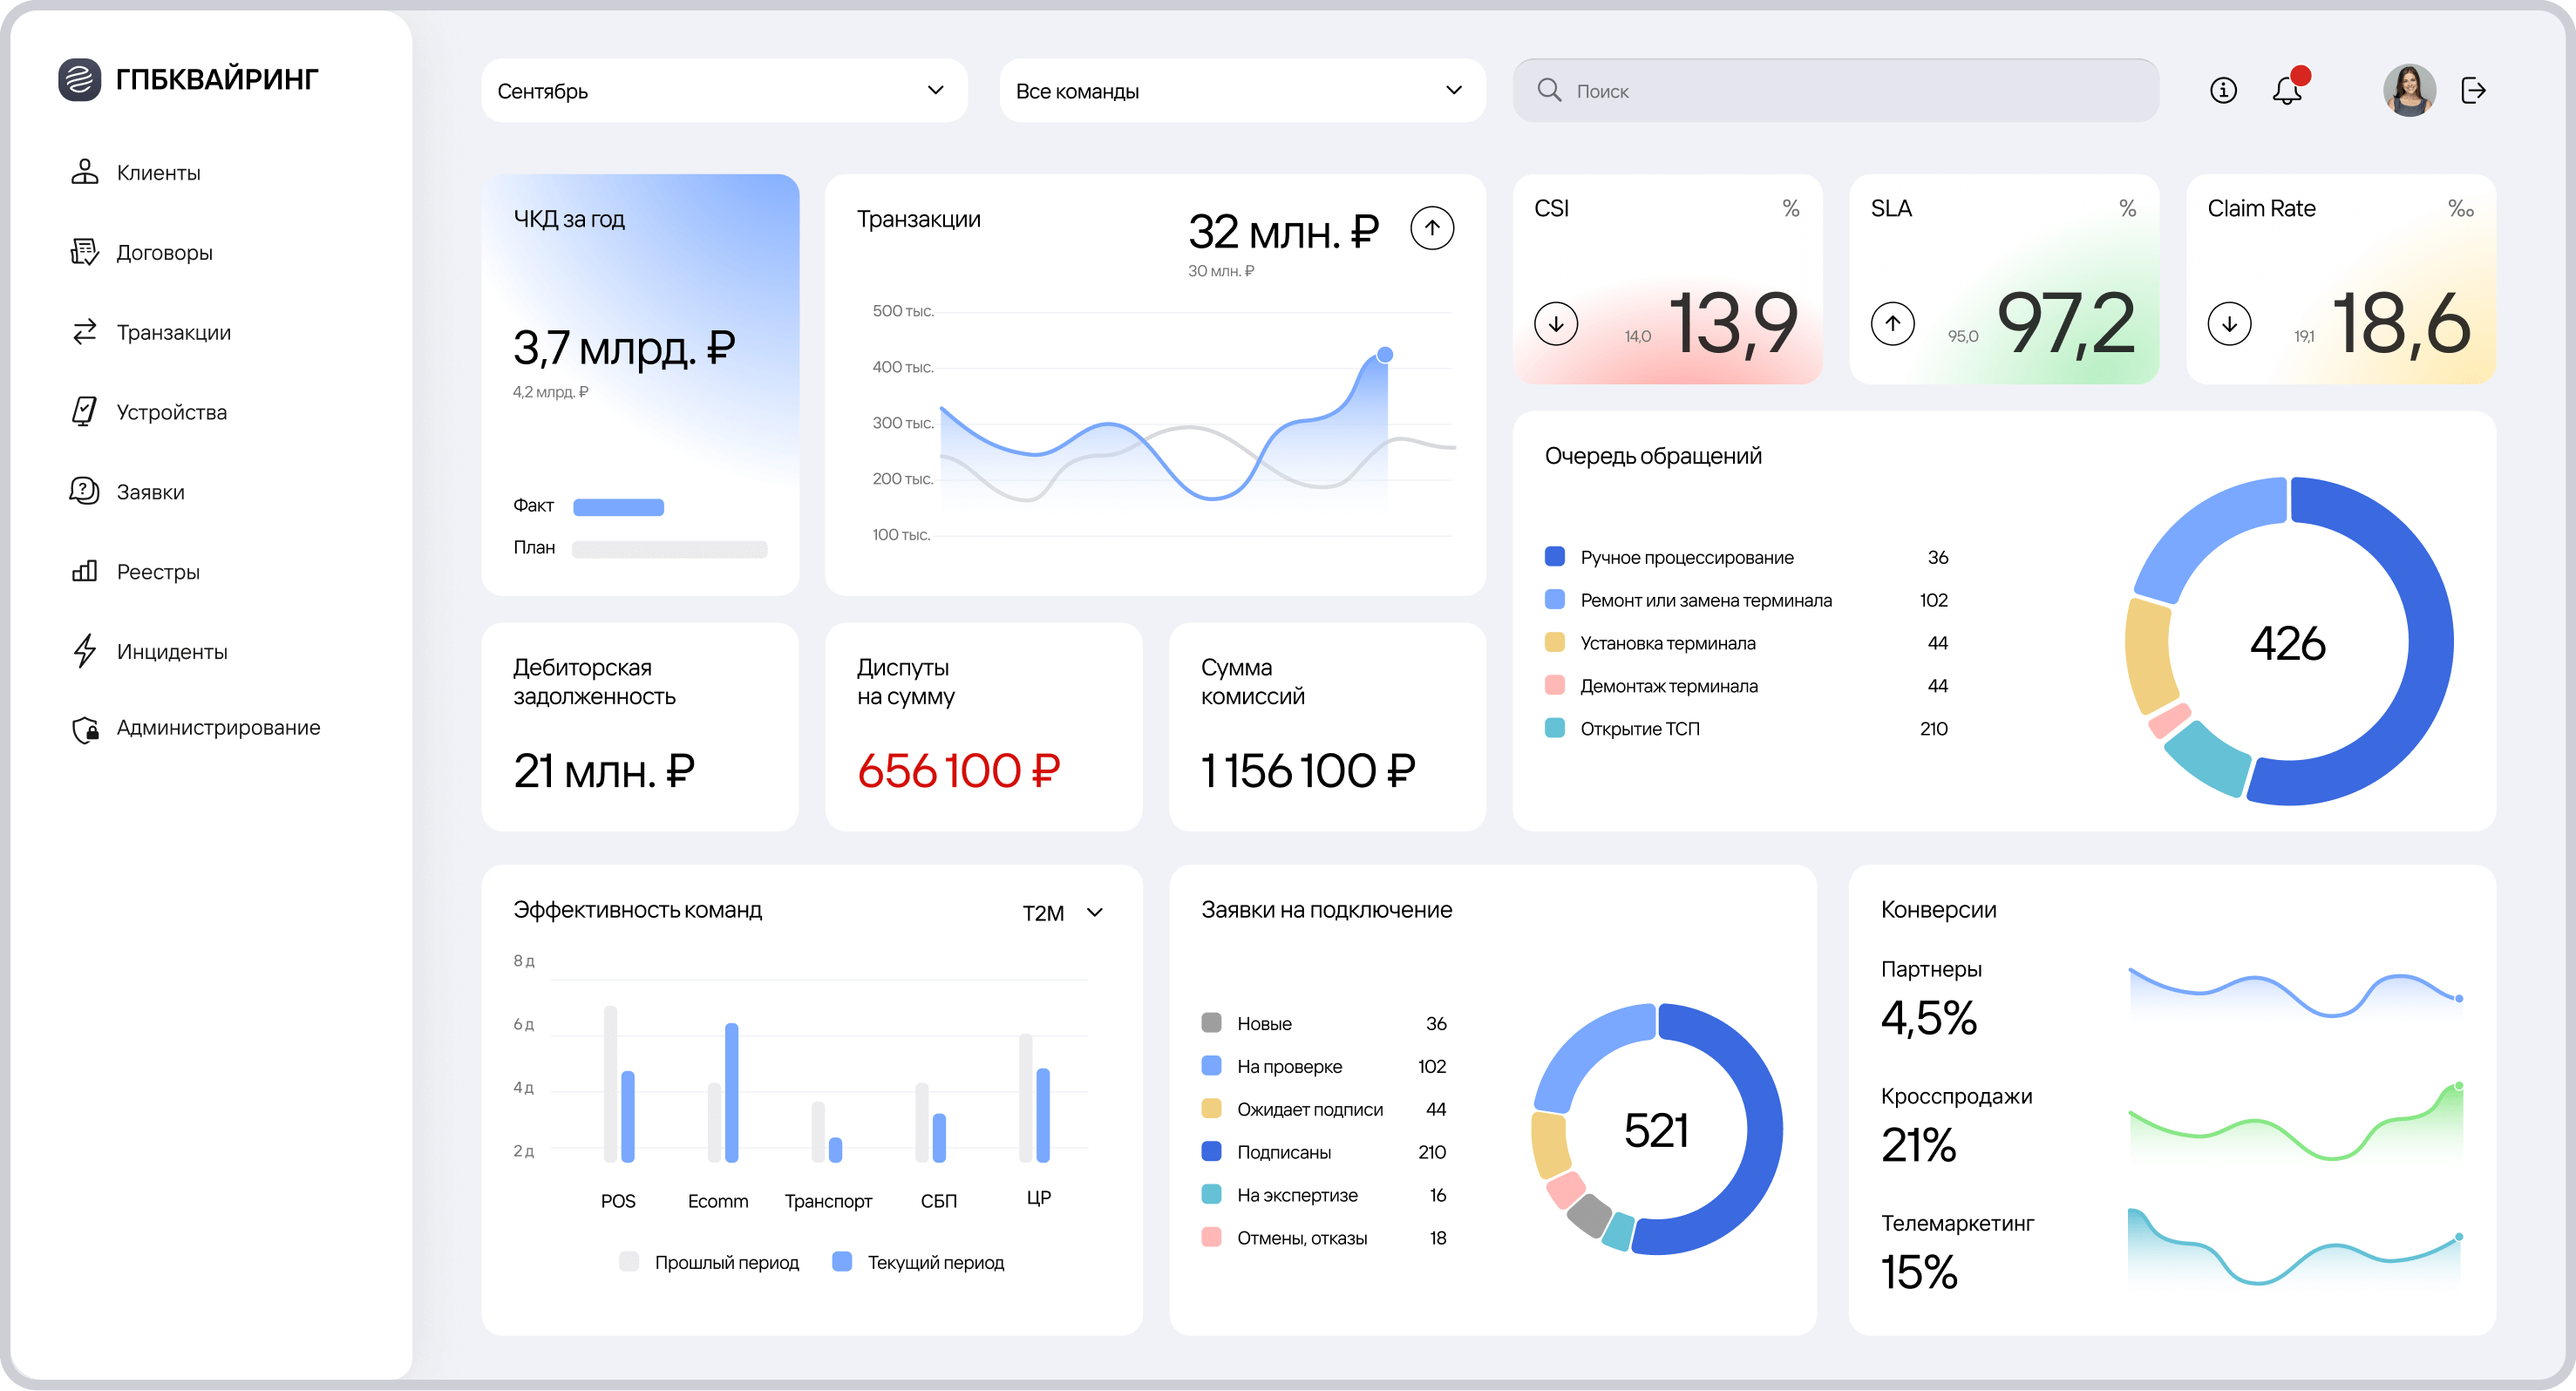Viewport: 2576px width, 1391px height.
Task: Click the Текущий период legend swatch
Action: (x=842, y=1262)
